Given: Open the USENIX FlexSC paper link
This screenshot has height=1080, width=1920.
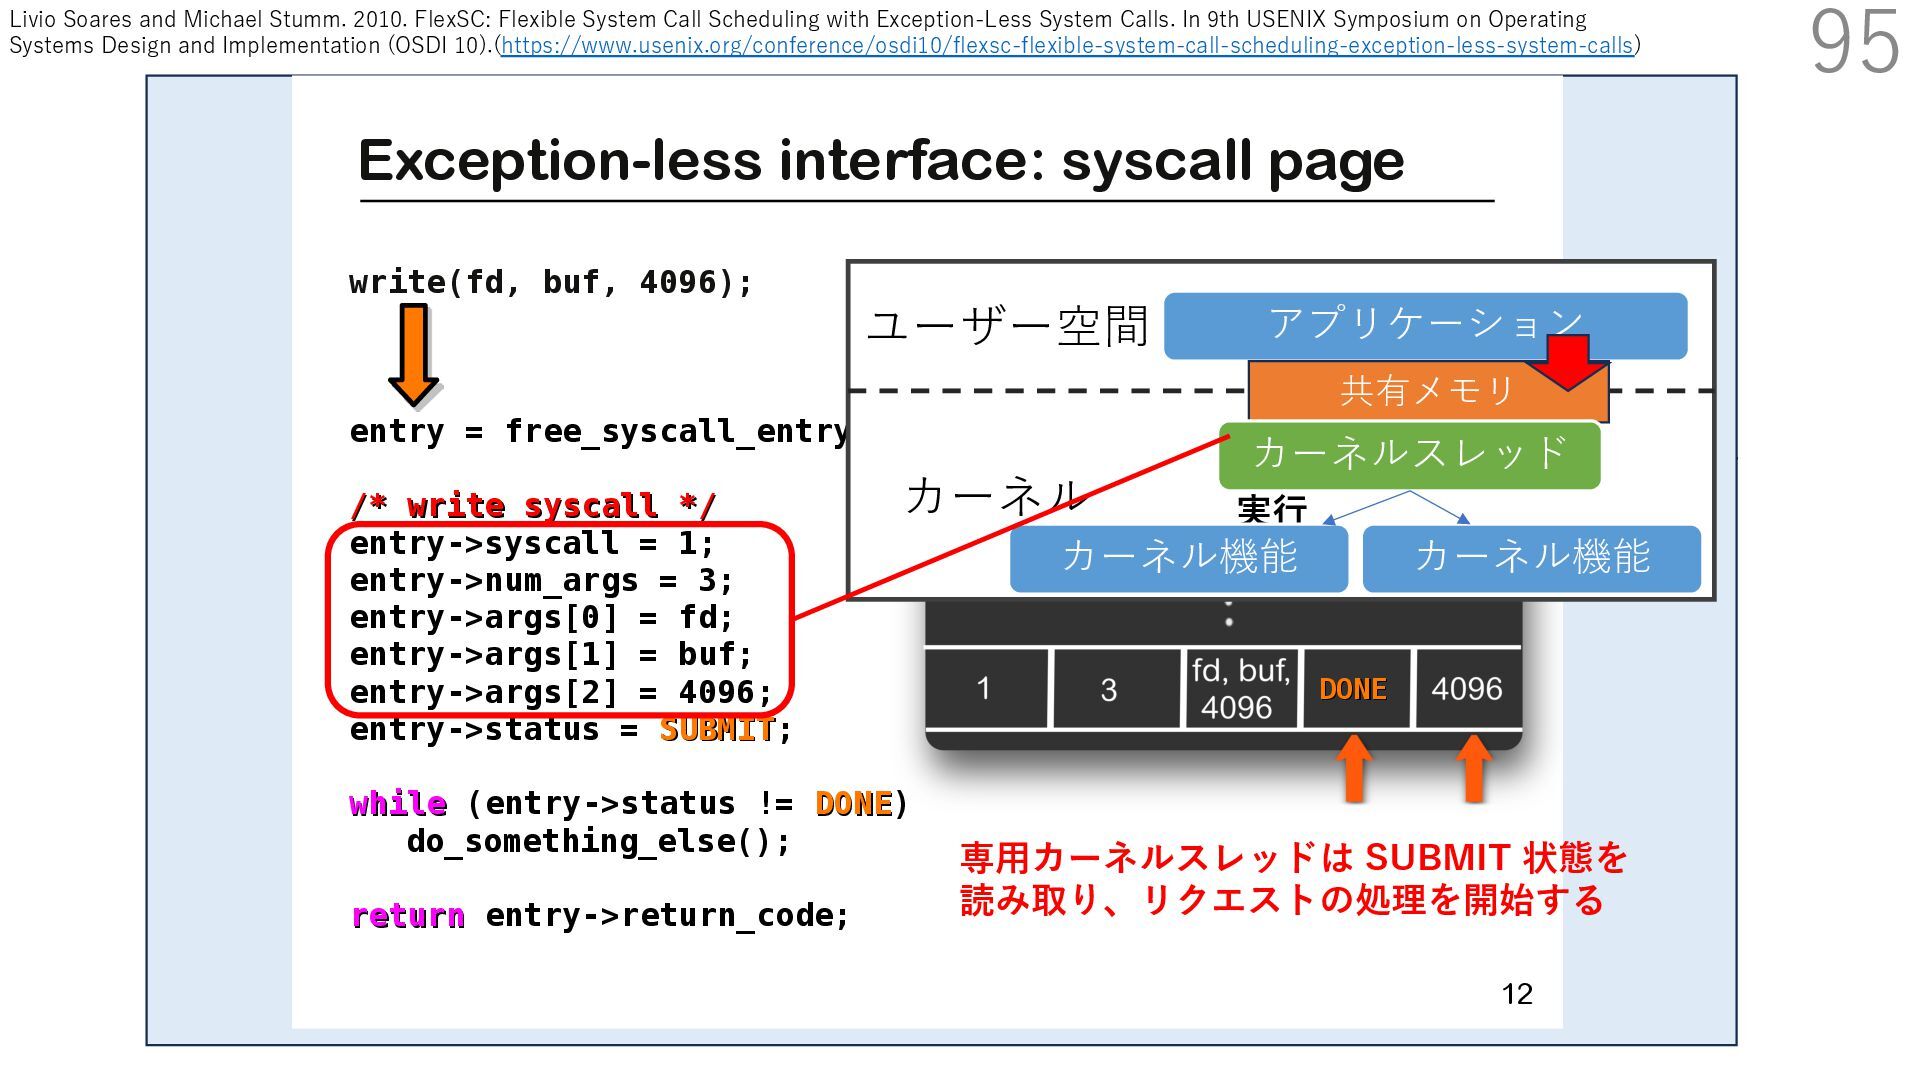Looking at the screenshot, I should coord(1066,46).
